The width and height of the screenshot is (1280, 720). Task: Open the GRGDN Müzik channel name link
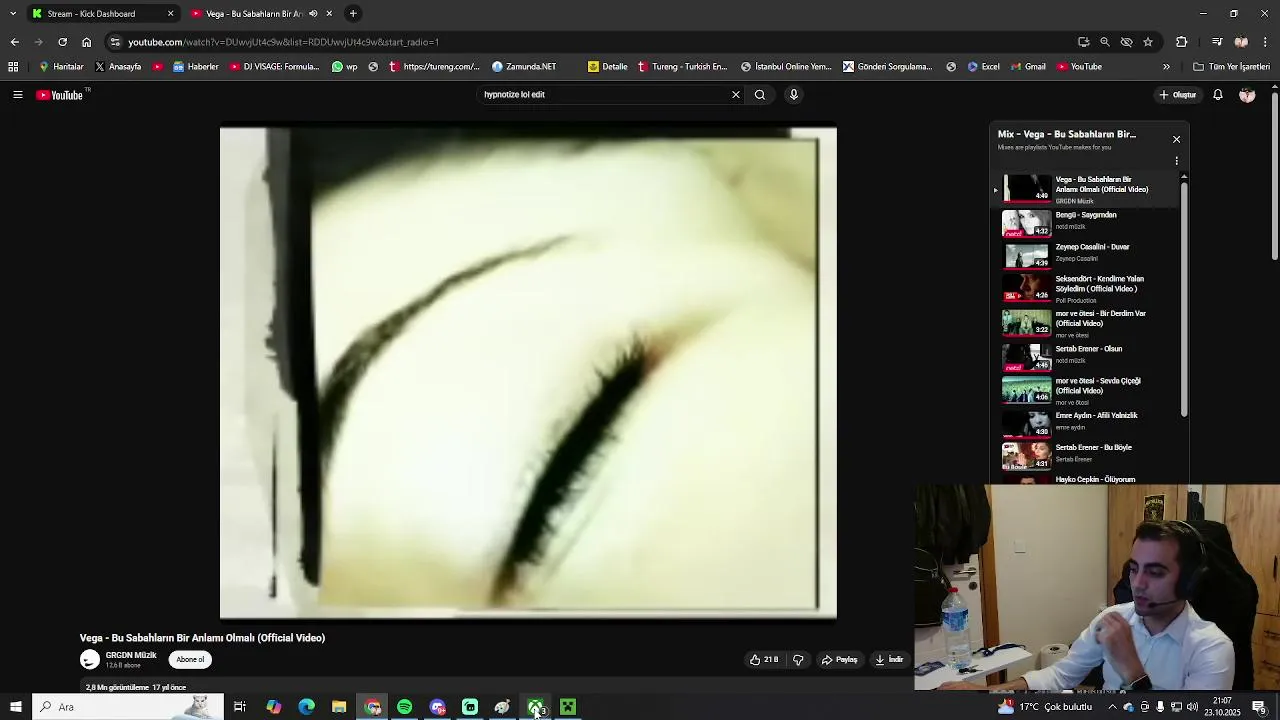131,656
